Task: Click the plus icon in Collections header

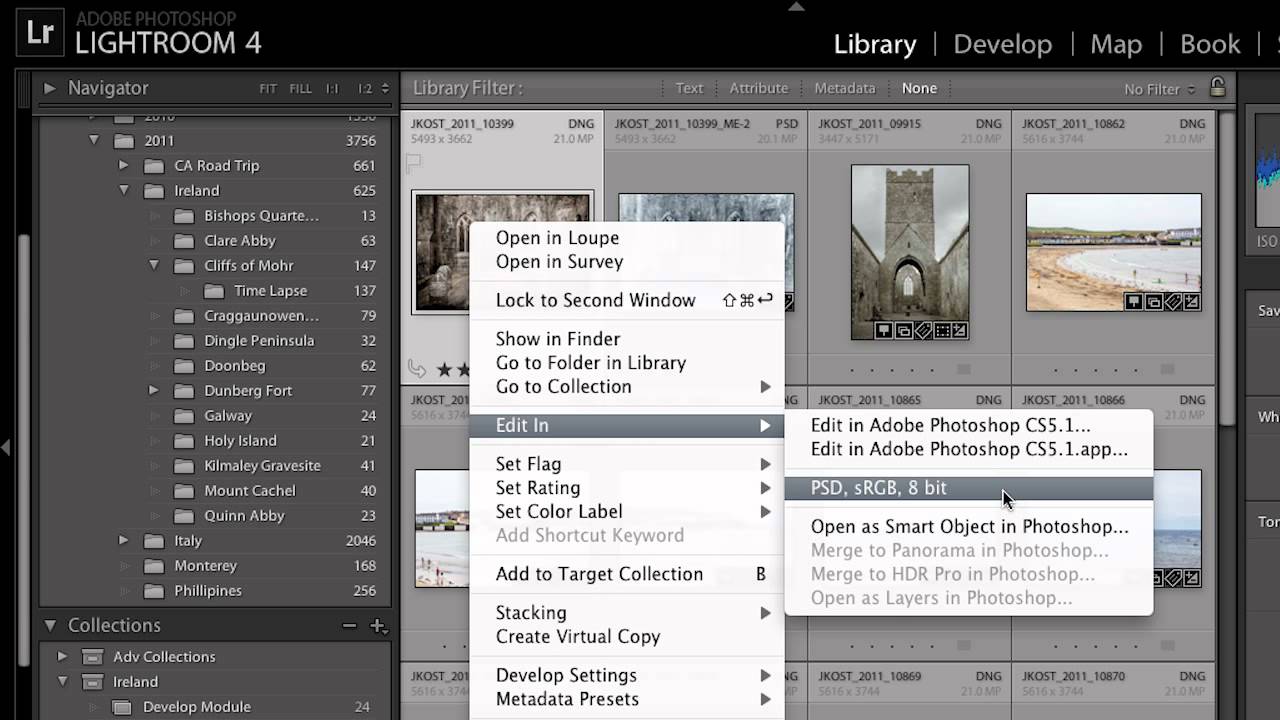Action: (377, 626)
